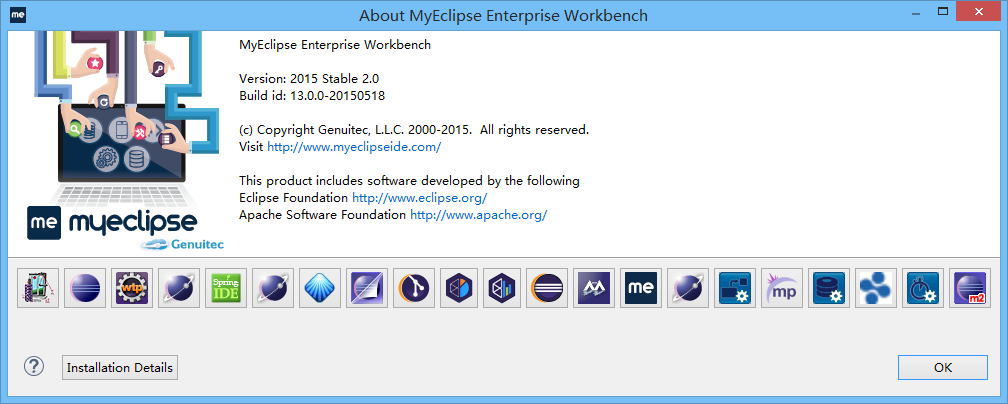
Task: Click the blue arrow-and-squares gear icon
Action: click(735, 288)
